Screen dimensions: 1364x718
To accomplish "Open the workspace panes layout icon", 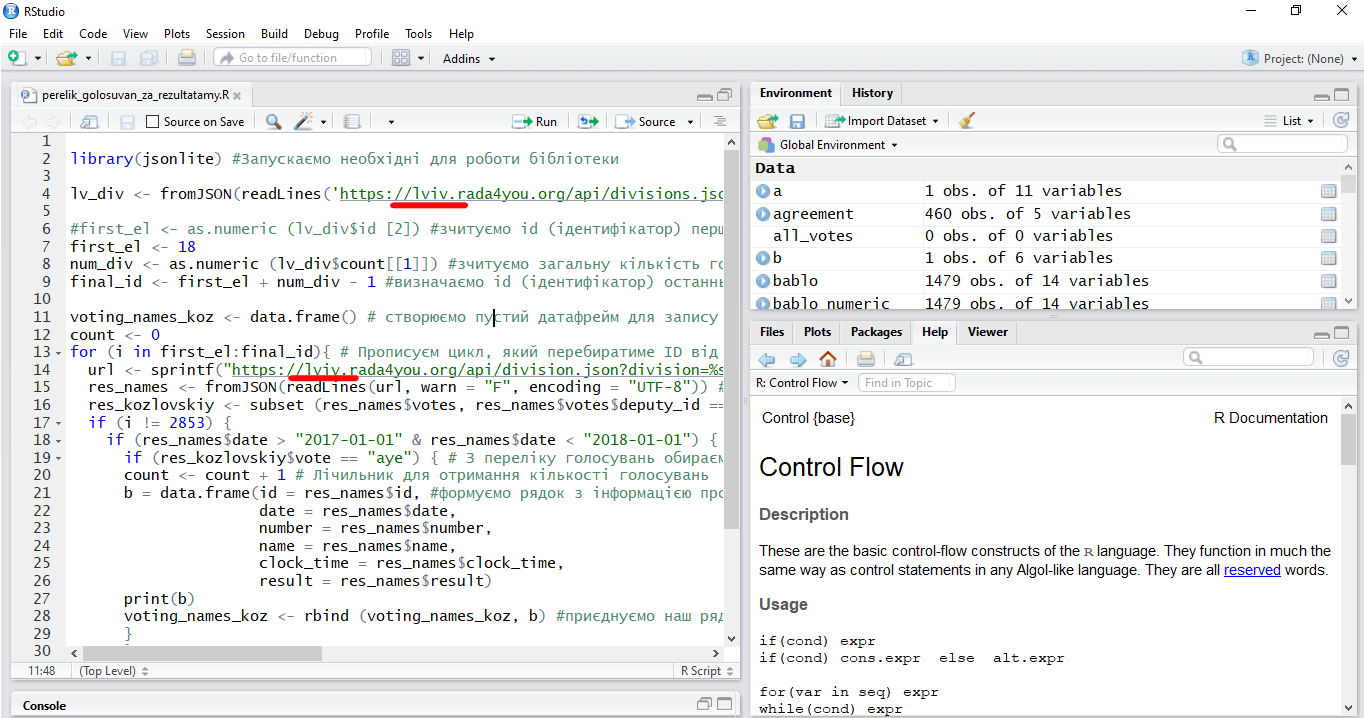I will pyautogui.click(x=401, y=58).
